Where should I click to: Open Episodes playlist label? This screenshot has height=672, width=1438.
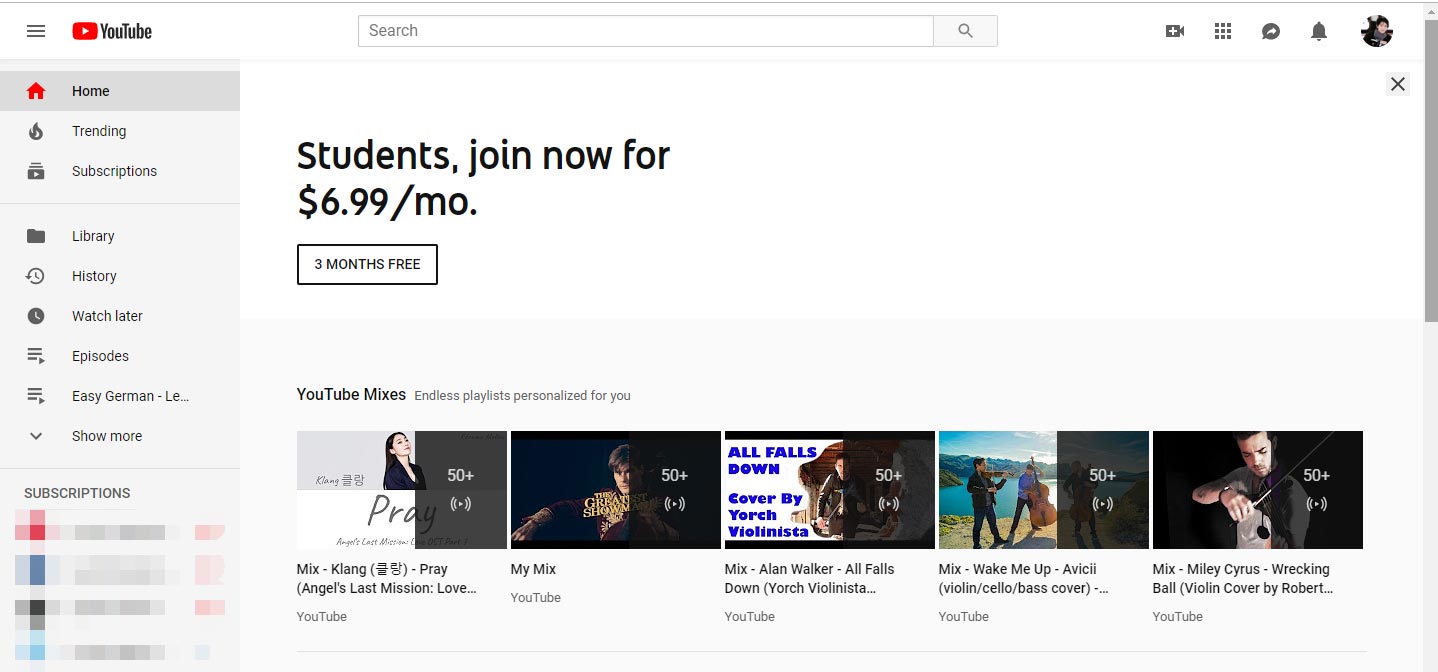(x=100, y=356)
